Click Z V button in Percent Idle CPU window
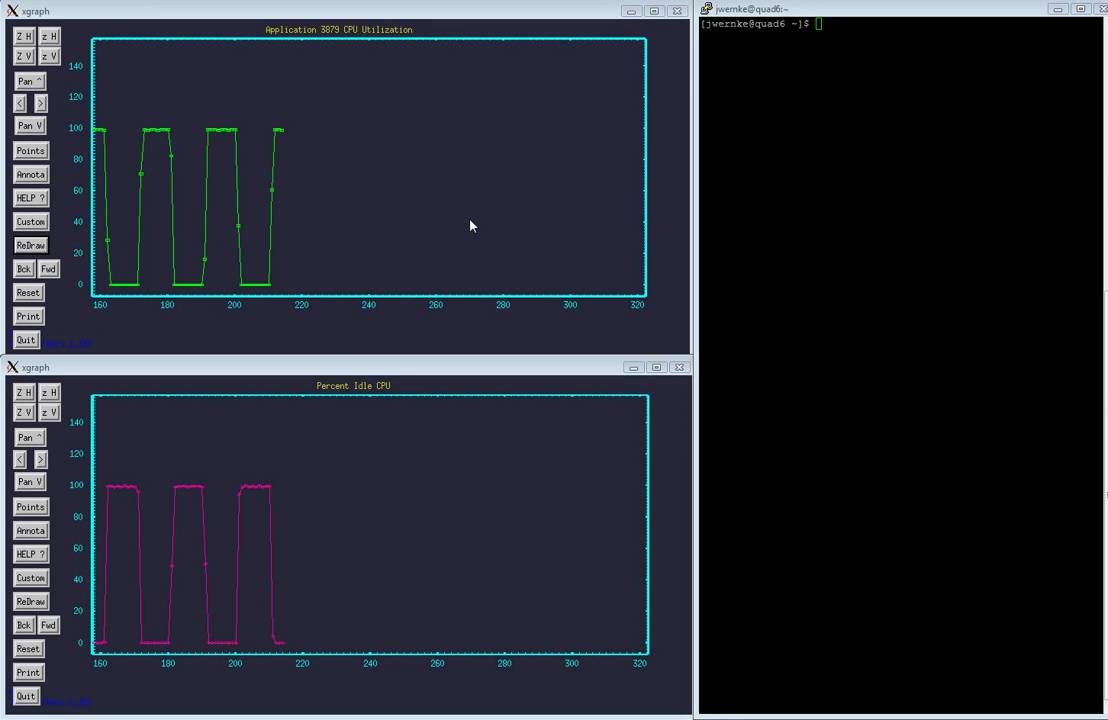1108x720 pixels. tap(24, 412)
